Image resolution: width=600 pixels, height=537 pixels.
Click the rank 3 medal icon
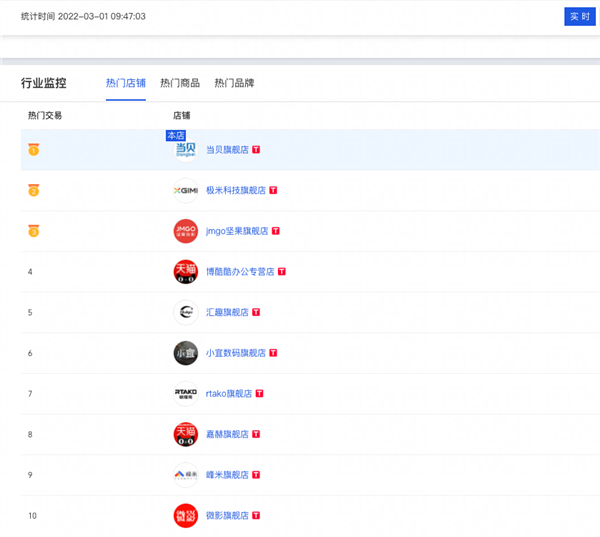pos(34,231)
